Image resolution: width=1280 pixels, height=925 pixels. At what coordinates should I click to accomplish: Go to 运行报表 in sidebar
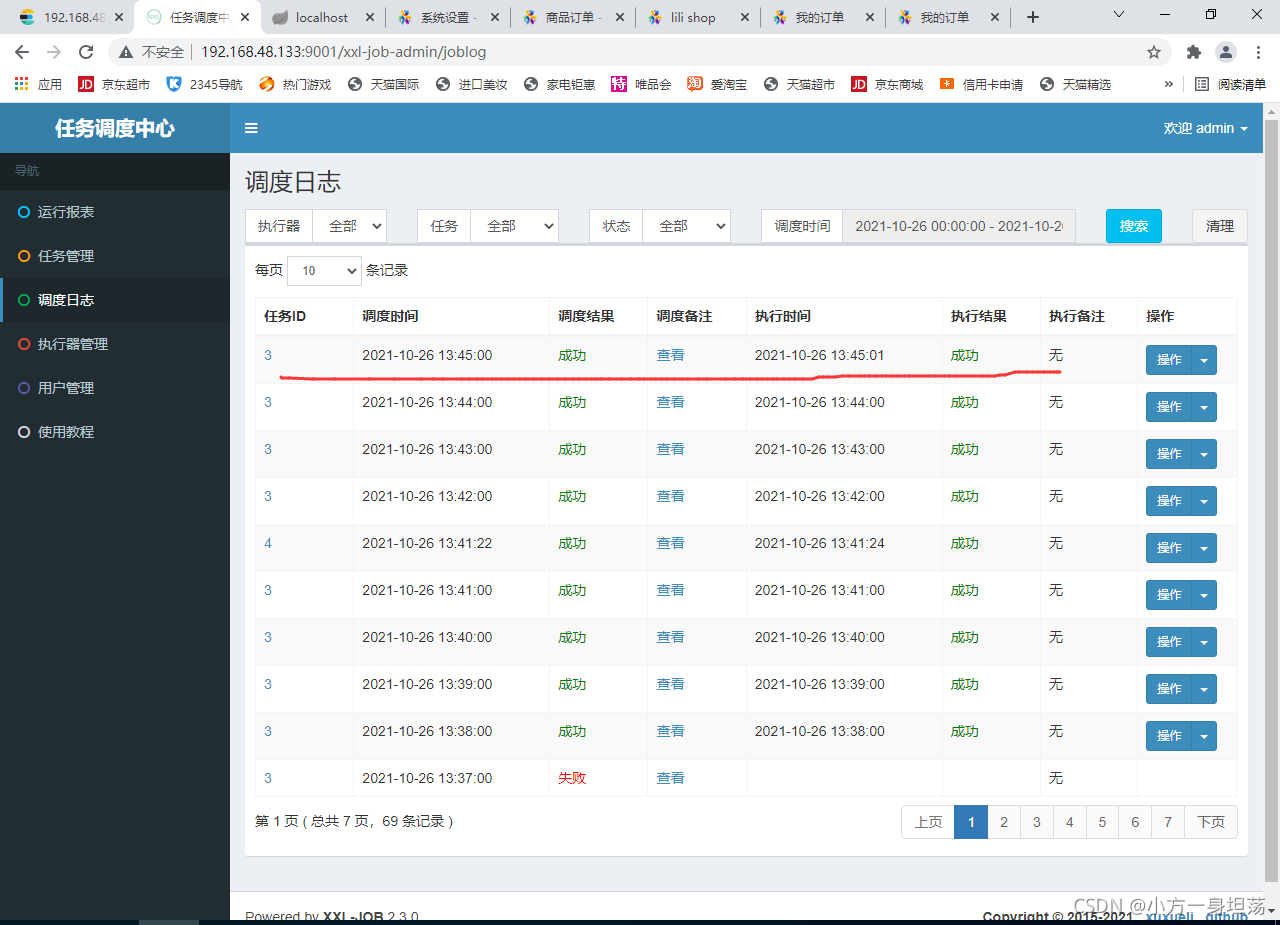(x=115, y=212)
